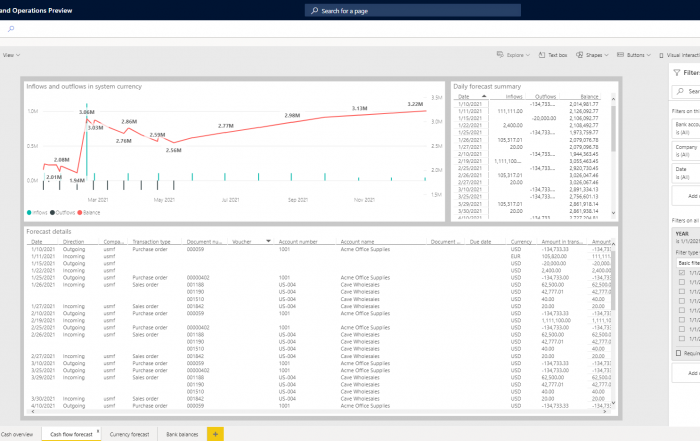The width and height of the screenshot is (700, 441).
Task: Click the Forecast details scroll-down arrow
Action: (613, 403)
